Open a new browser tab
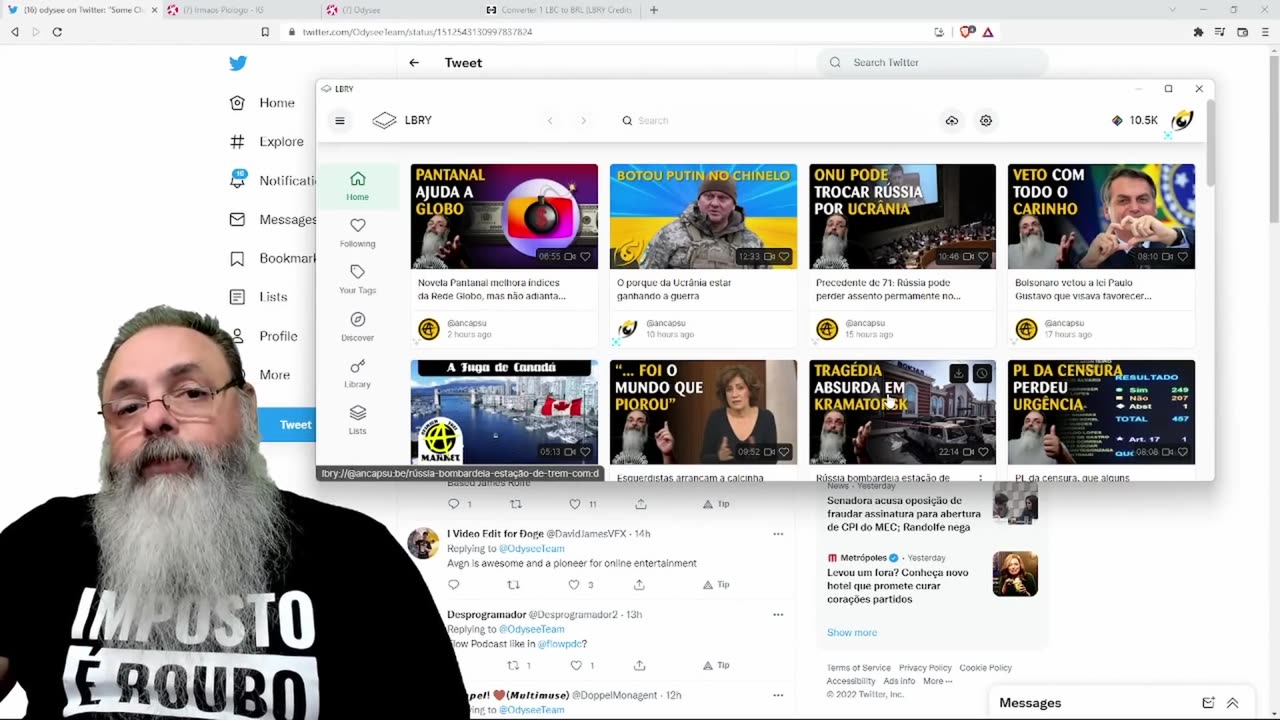Viewport: 1280px width, 720px height. [x=654, y=10]
